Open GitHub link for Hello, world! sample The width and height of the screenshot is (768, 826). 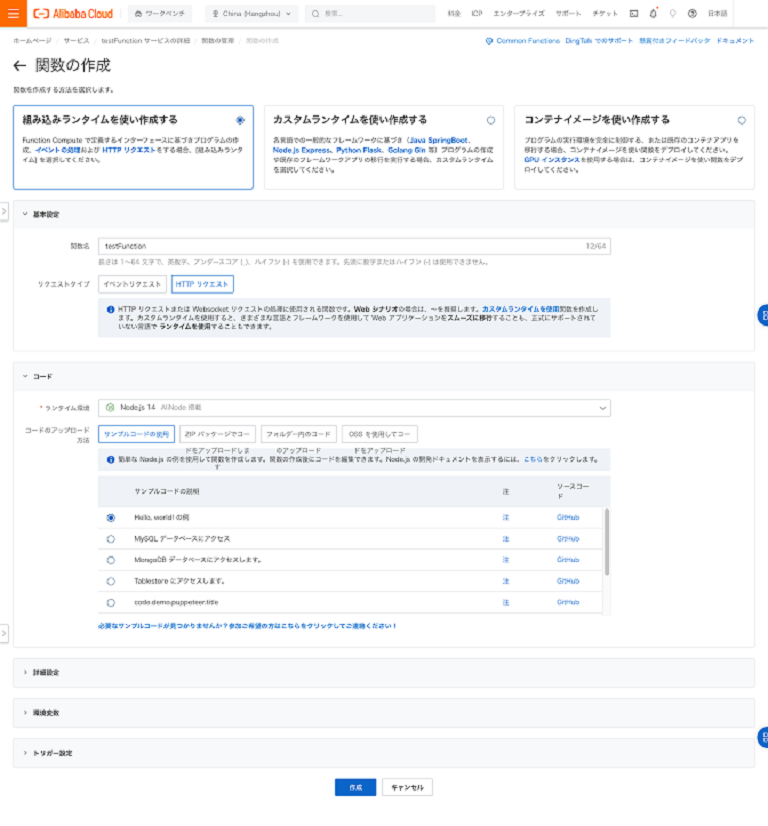click(567, 517)
